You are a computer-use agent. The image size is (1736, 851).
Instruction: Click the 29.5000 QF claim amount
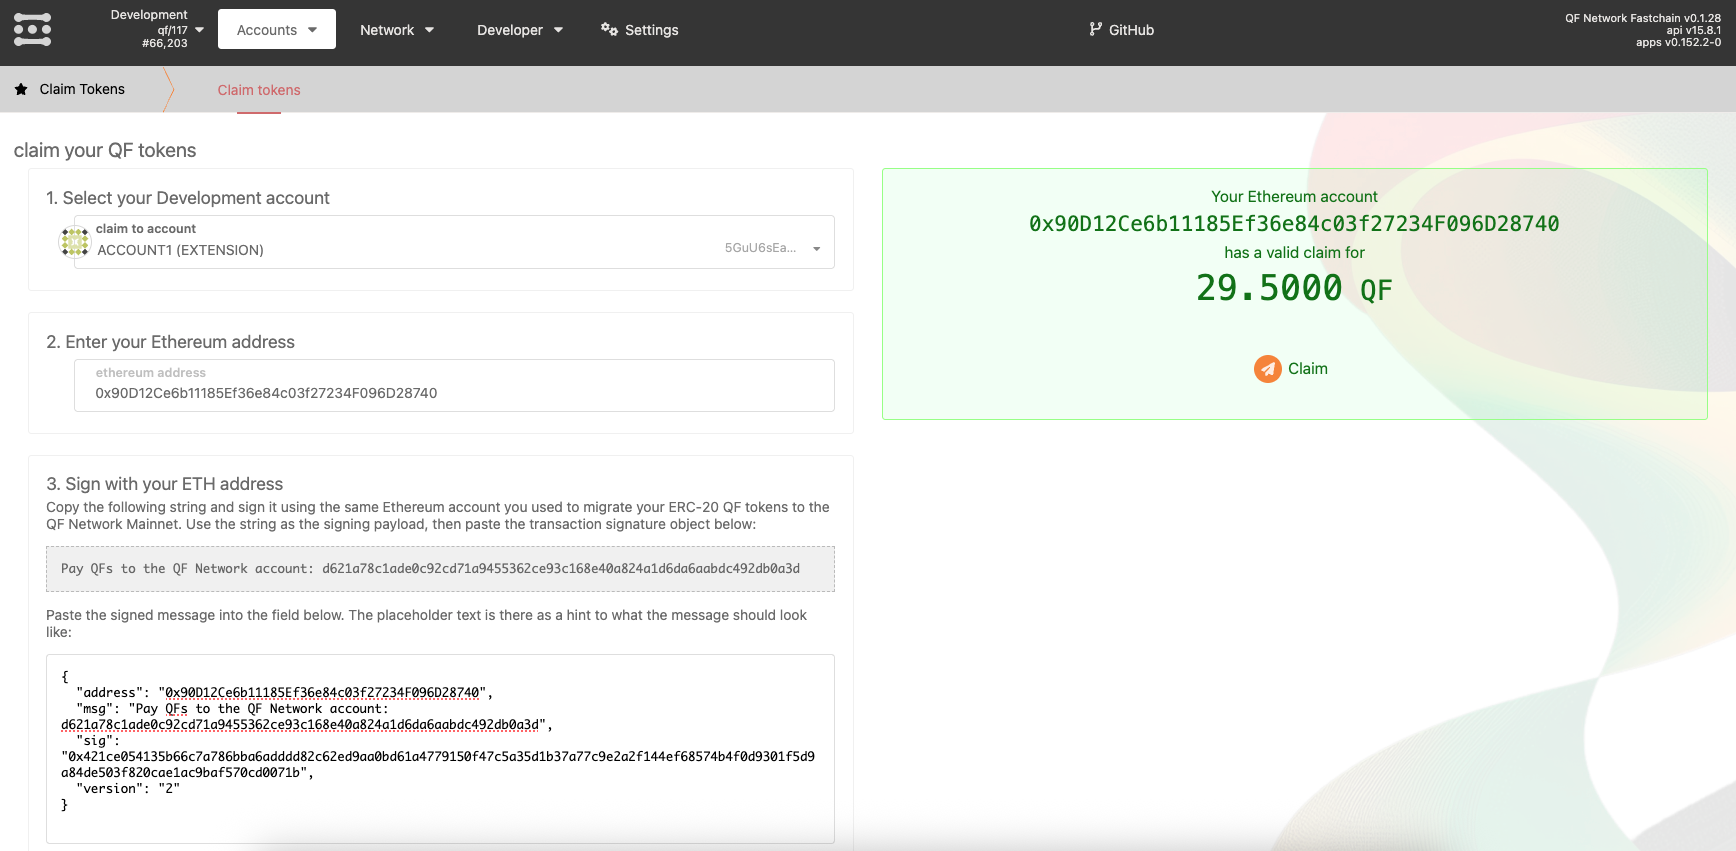pos(1293,289)
